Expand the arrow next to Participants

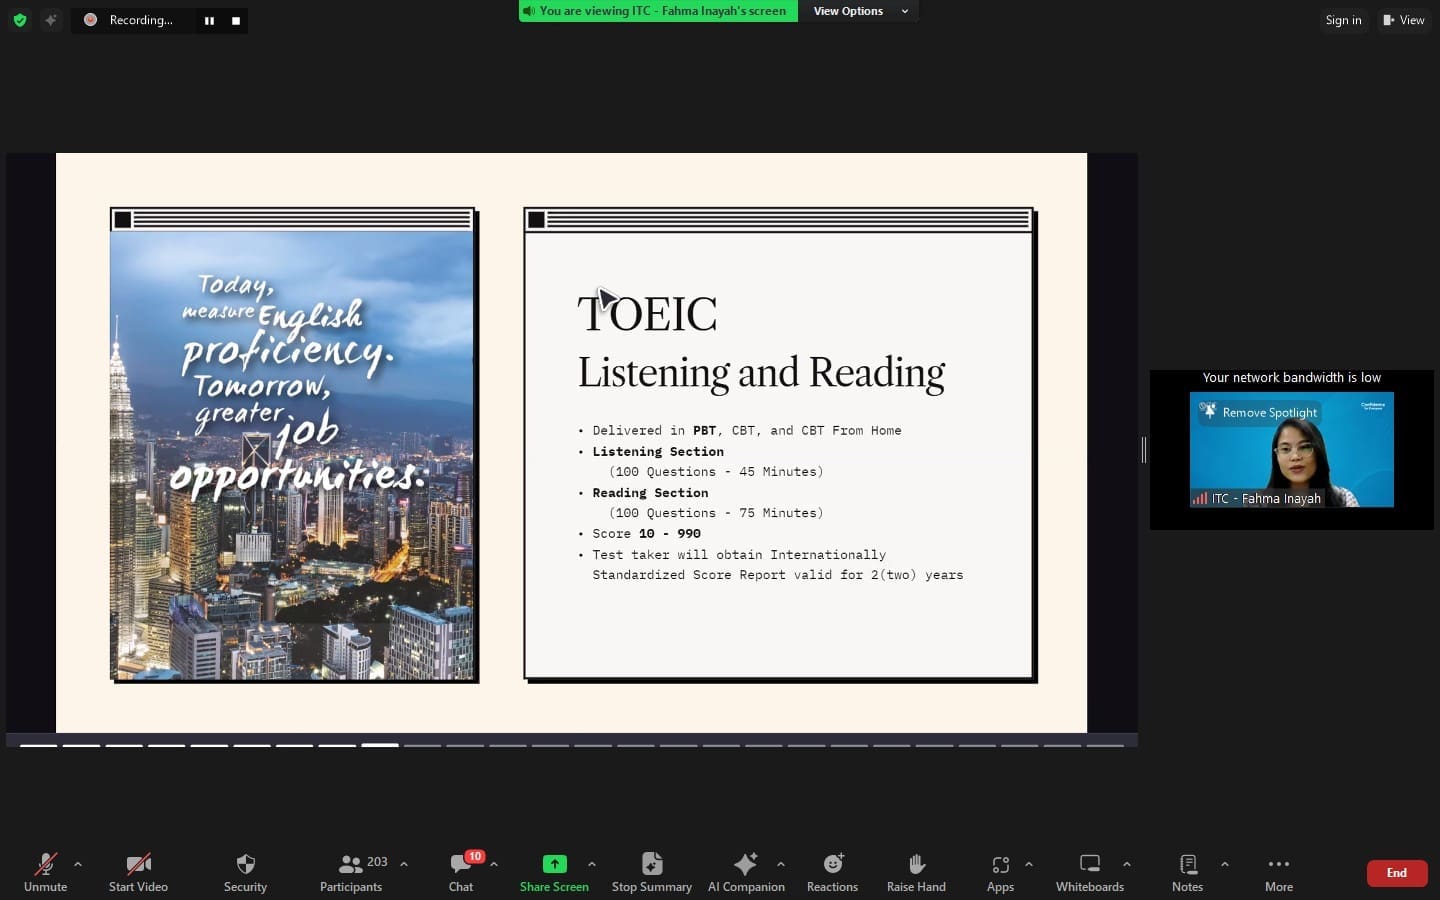(404, 864)
